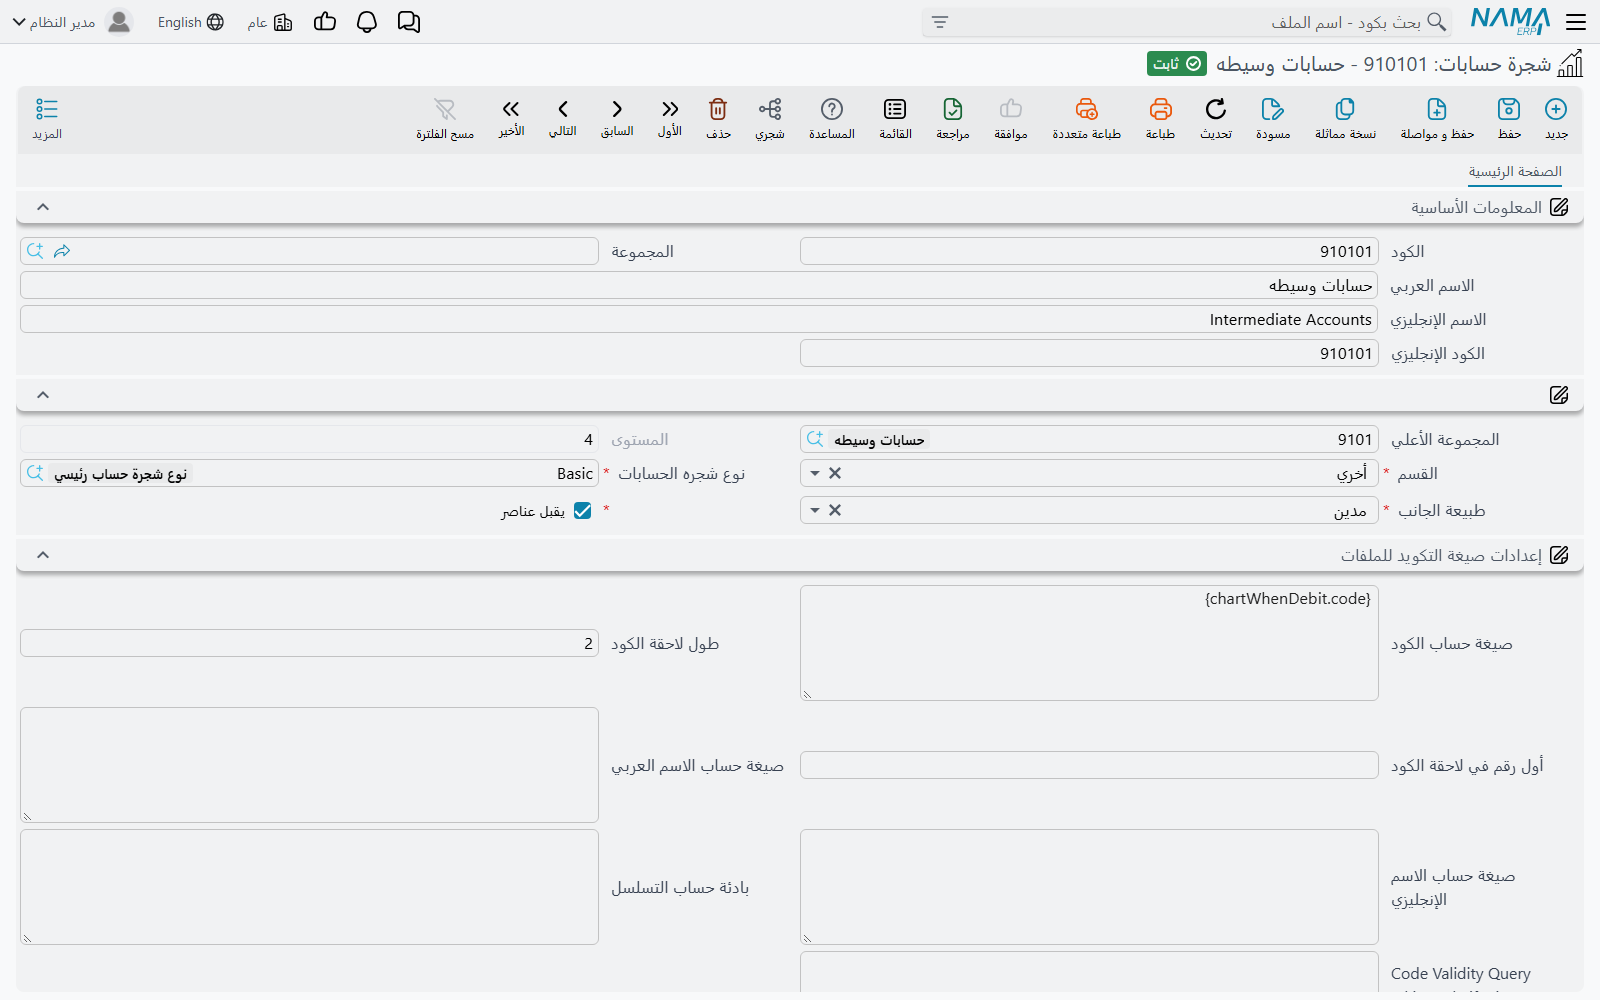Screen dimensions: 1600x1000
Task: Open المساعدة (Help) icon
Action: (832, 109)
